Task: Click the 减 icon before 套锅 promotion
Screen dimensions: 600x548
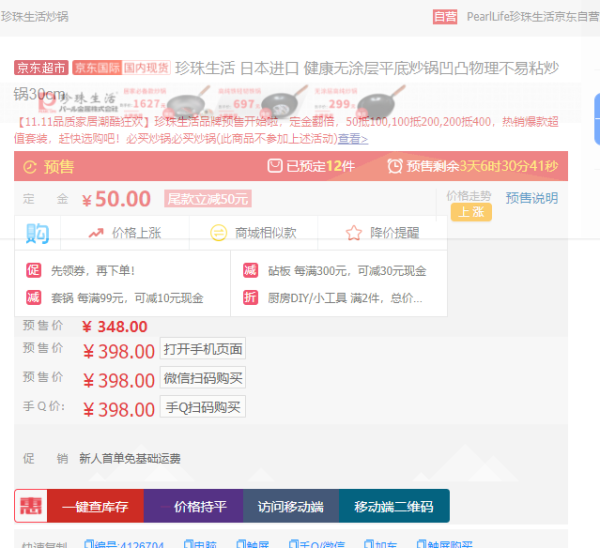Action: (34, 297)
